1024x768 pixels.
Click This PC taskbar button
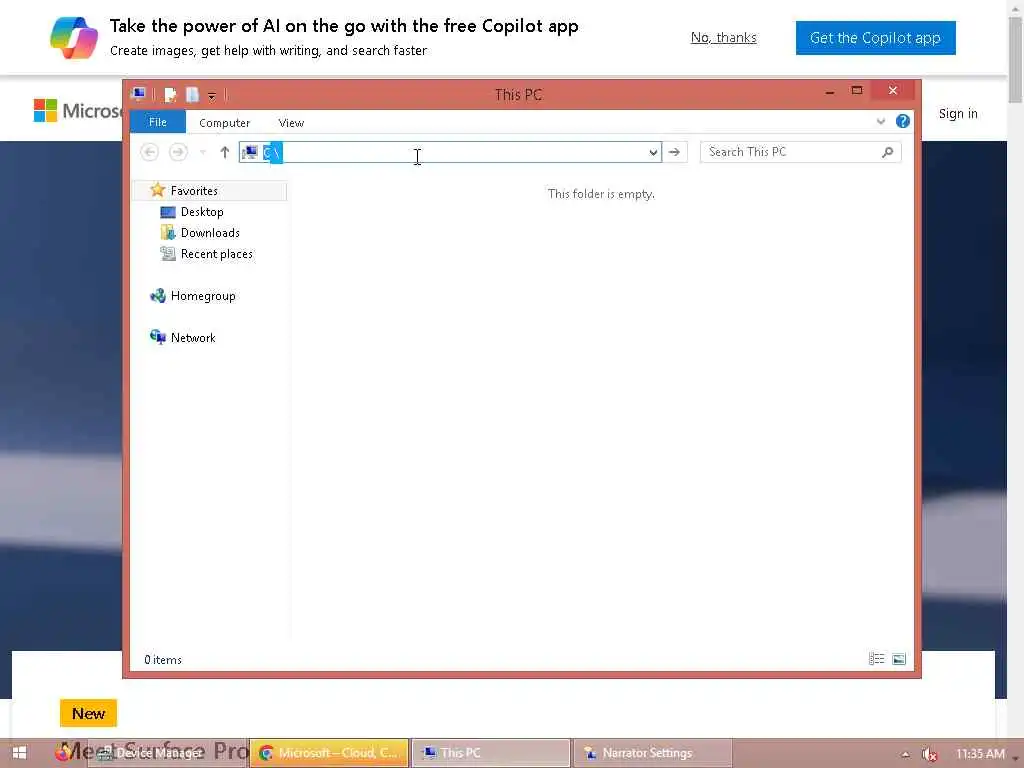coord(490,753)
